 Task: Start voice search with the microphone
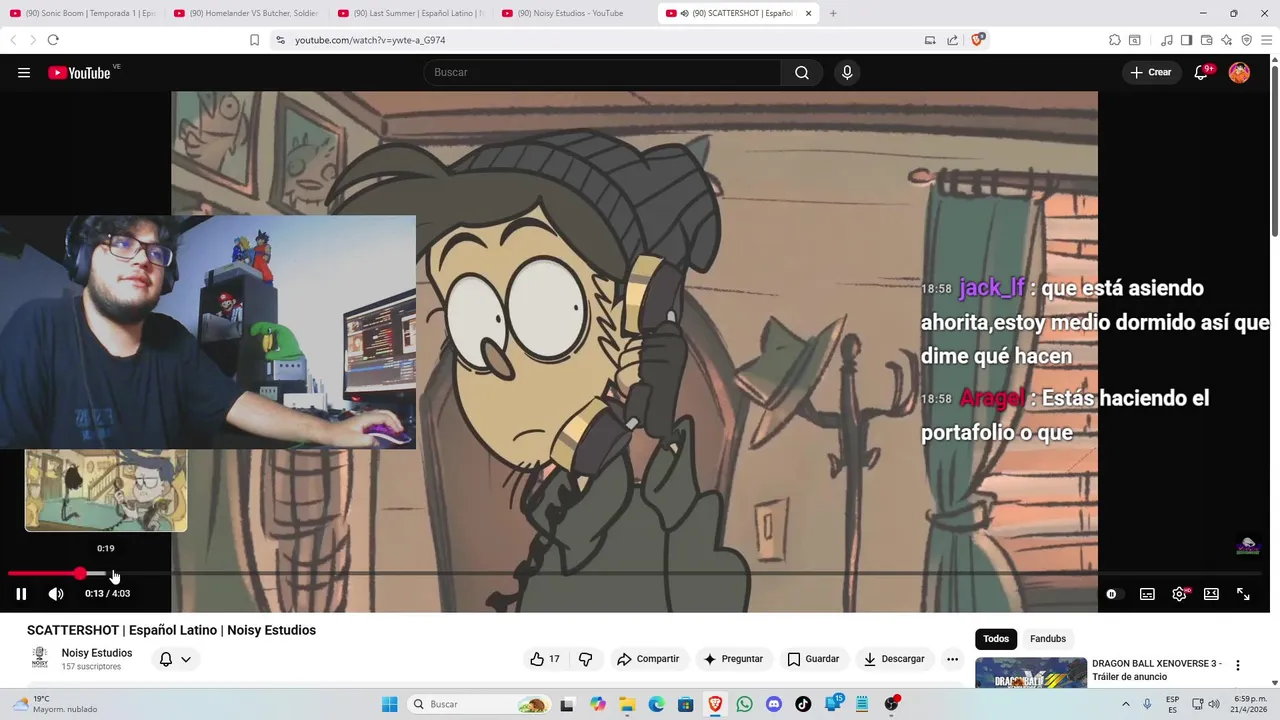847,72
